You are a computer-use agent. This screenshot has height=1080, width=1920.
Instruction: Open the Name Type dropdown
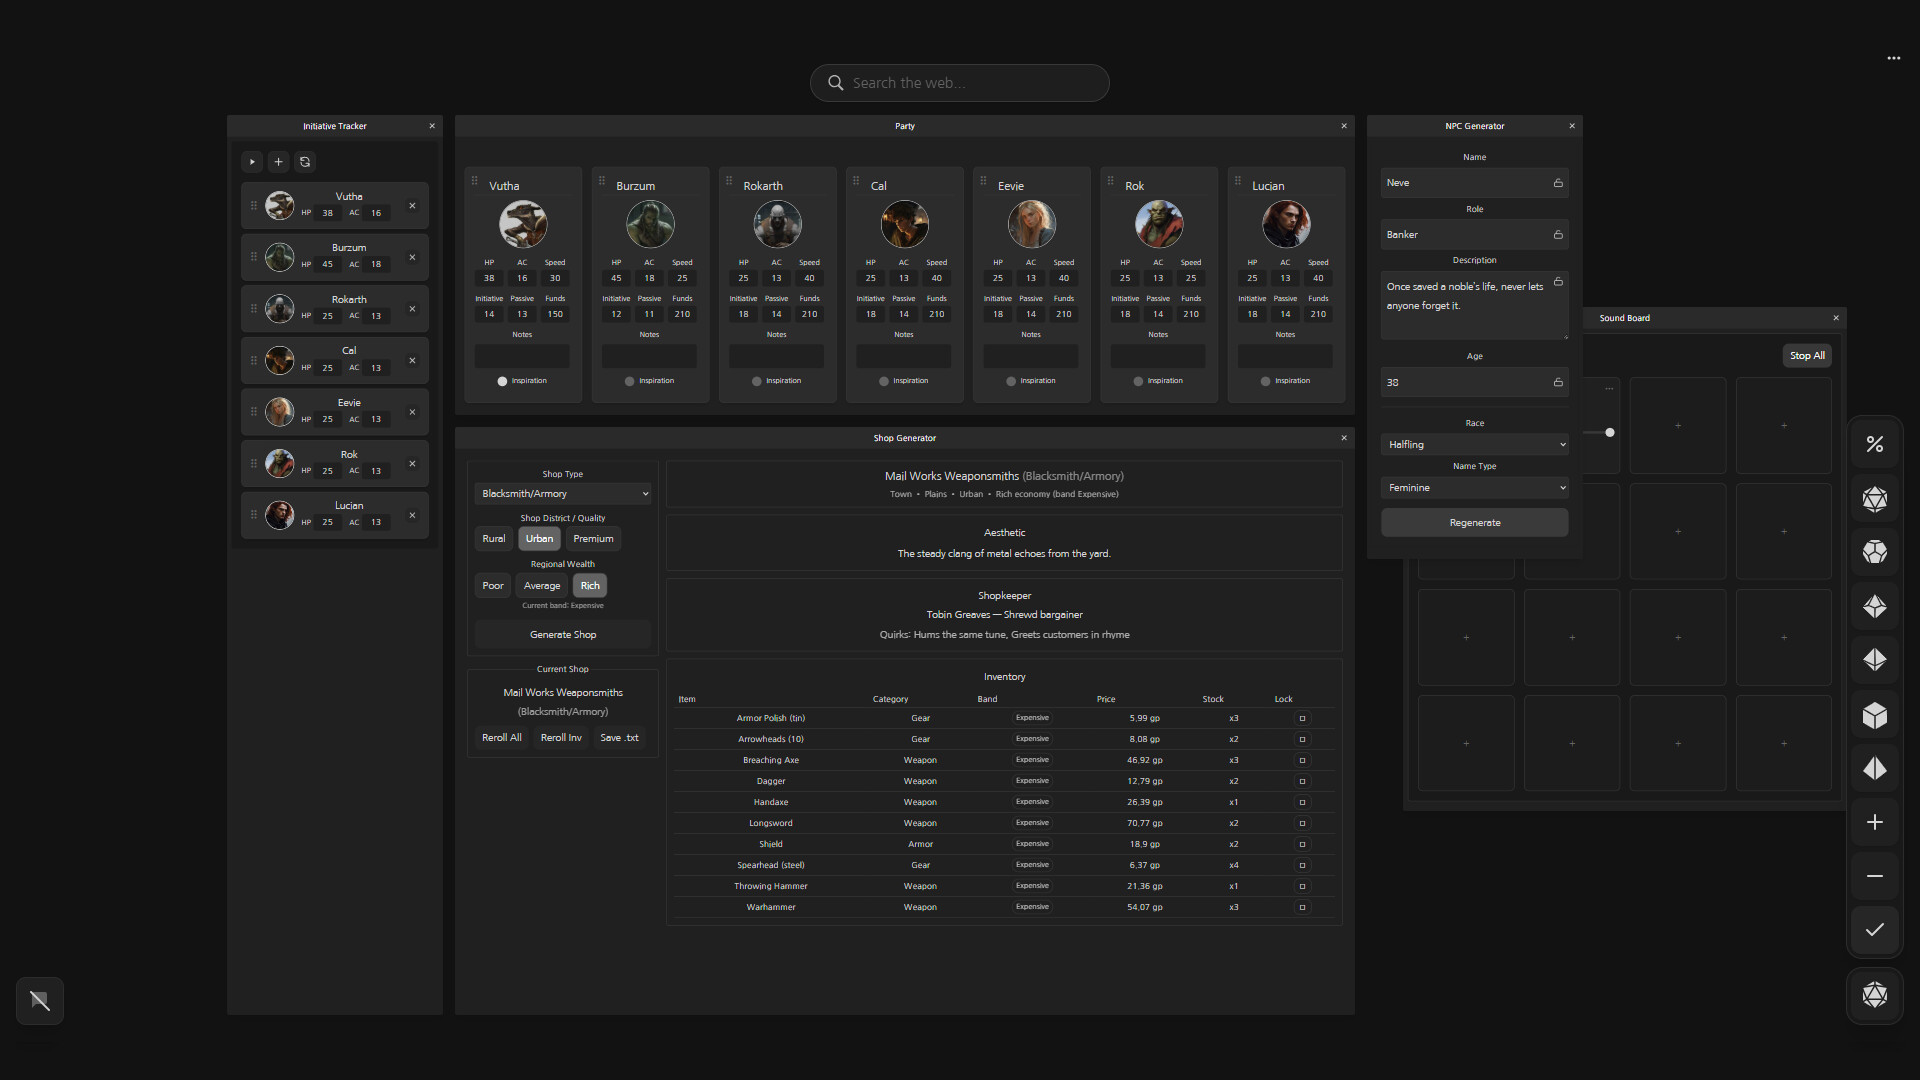pos(1474,487)
